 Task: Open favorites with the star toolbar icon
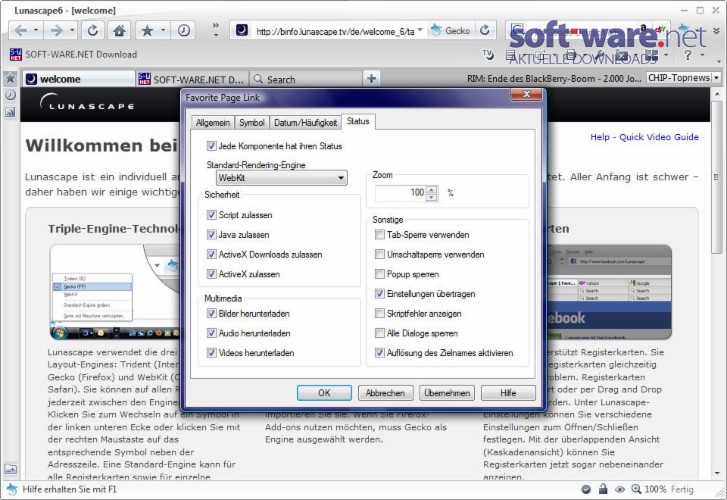coord(147,31)
